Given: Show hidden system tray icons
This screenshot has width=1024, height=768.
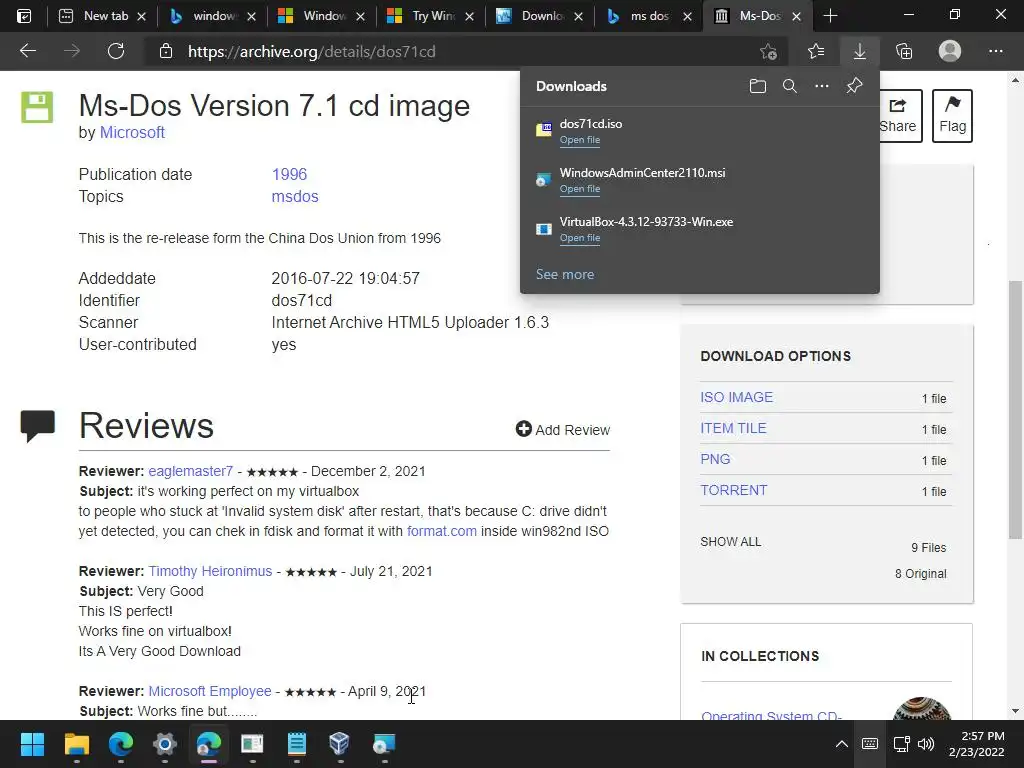Looking at the screenshot, I should pos(842,744).
